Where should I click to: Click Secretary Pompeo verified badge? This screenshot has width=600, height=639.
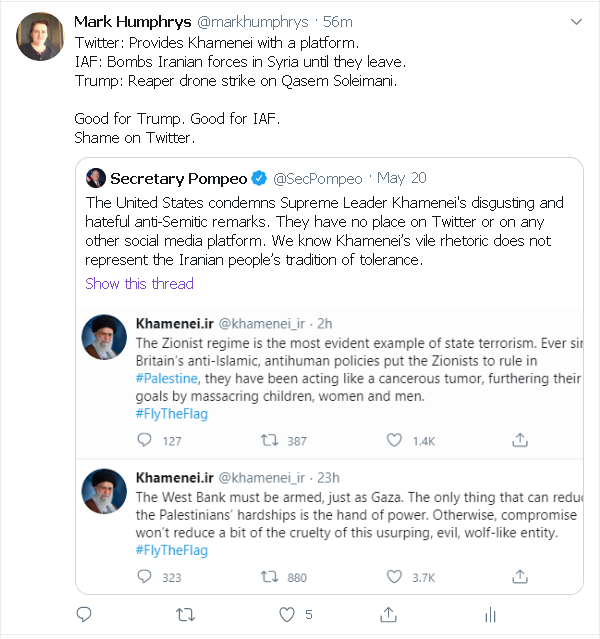[x=258, y=178]
